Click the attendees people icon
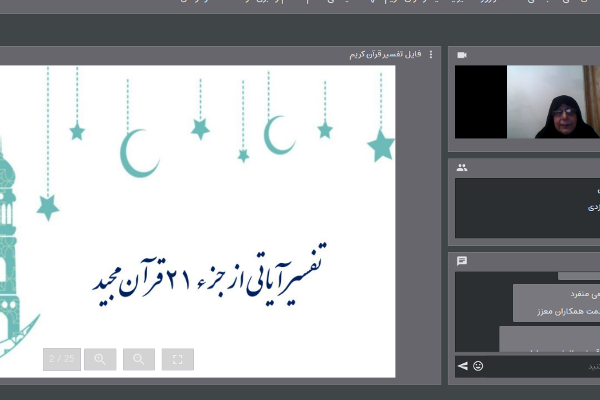The height and width of the screenshot is (400, 600). coord(462,168)
